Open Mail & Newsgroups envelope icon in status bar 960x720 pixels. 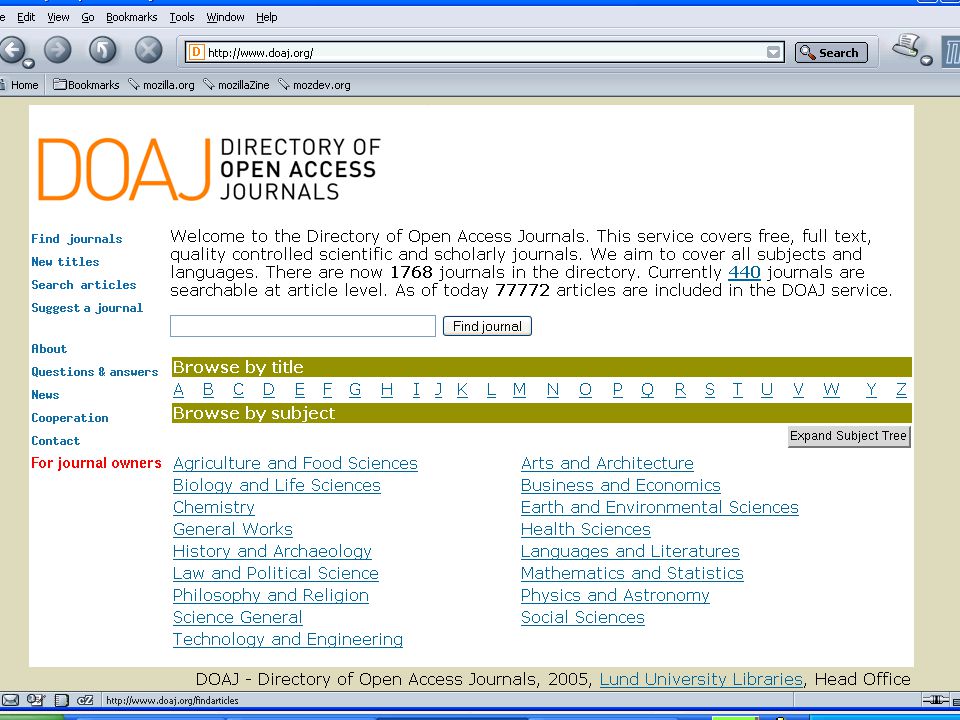click(10, 700)
